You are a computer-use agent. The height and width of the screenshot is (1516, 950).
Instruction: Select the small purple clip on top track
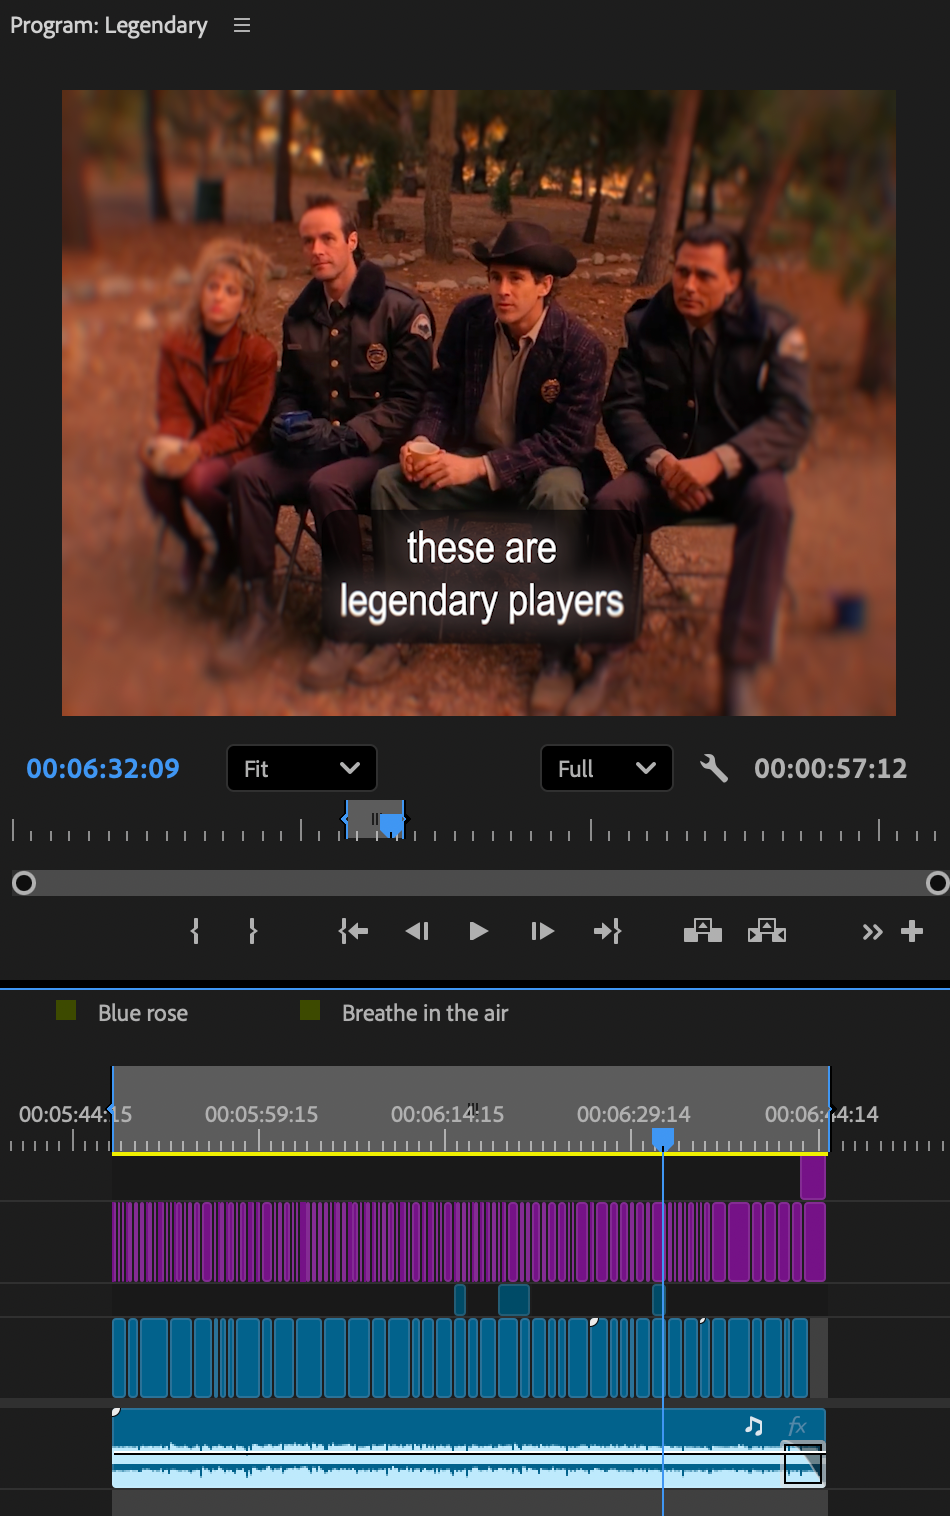coord(813,1177)
